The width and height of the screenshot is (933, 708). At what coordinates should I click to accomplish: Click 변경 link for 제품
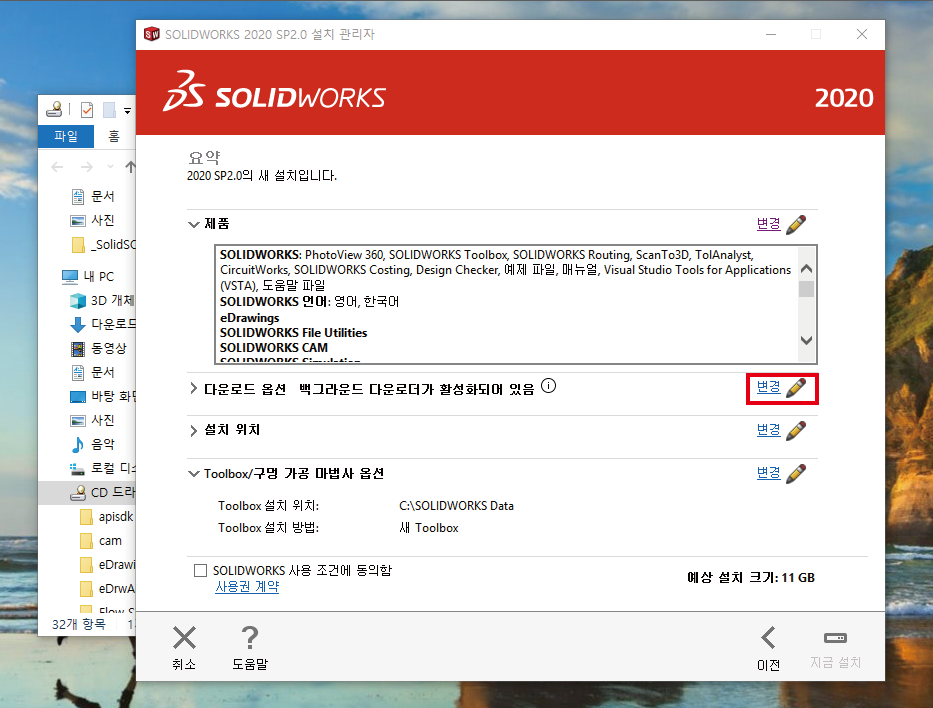(x=768, y=224)
